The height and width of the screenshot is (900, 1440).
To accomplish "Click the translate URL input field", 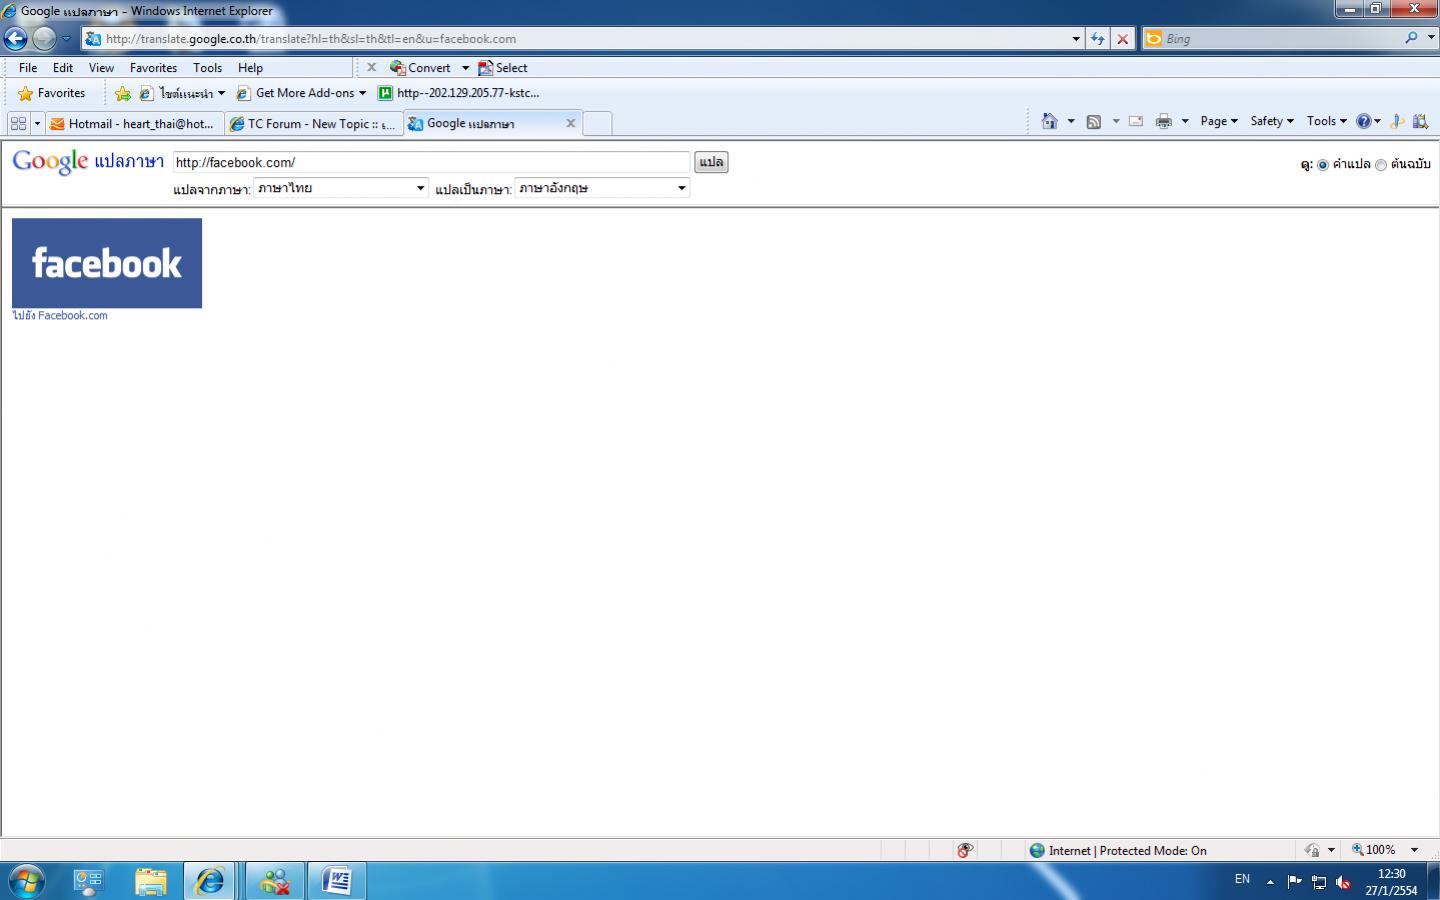I will coord(432,162).
